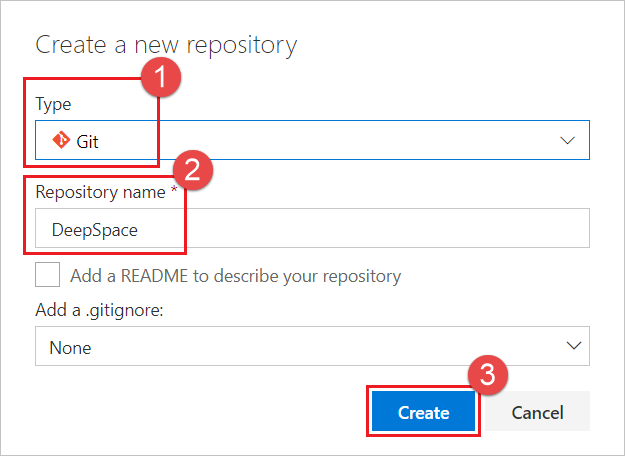
Task: Expand the Type dropdown chevron arrow
Action: click(x=568, y=141)
